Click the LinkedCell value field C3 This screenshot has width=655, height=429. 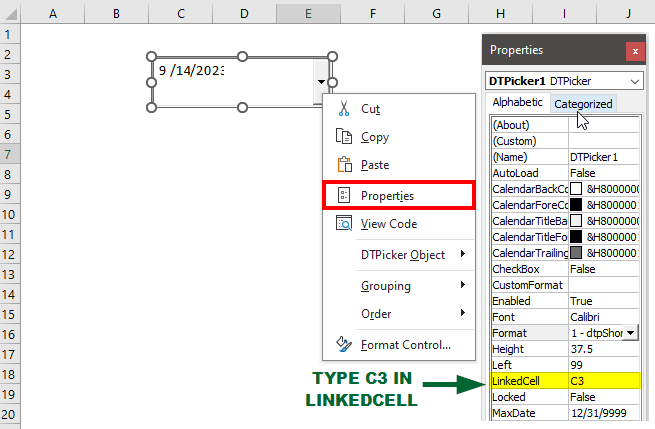click(604, 381)
